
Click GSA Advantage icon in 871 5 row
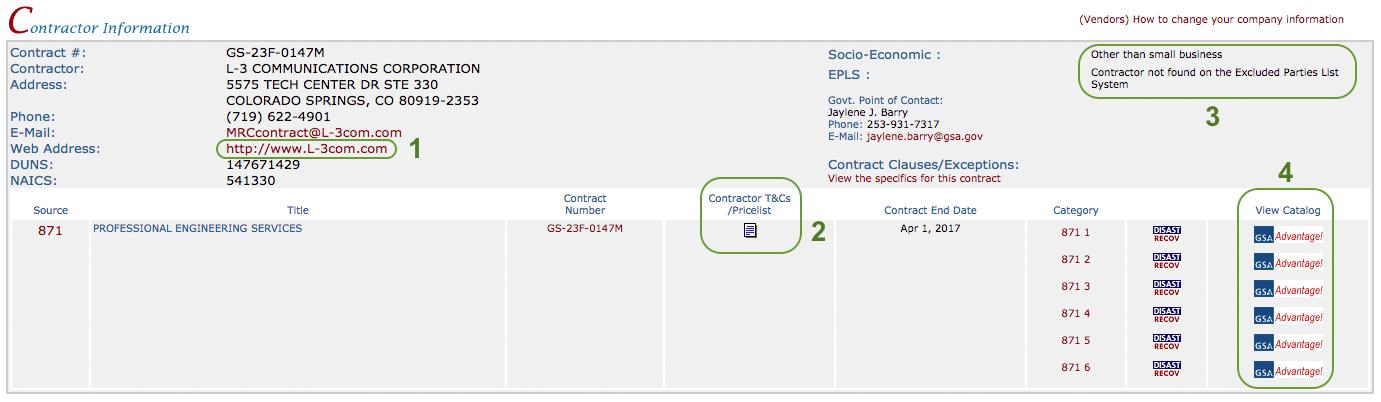(x=1288, y=344)
